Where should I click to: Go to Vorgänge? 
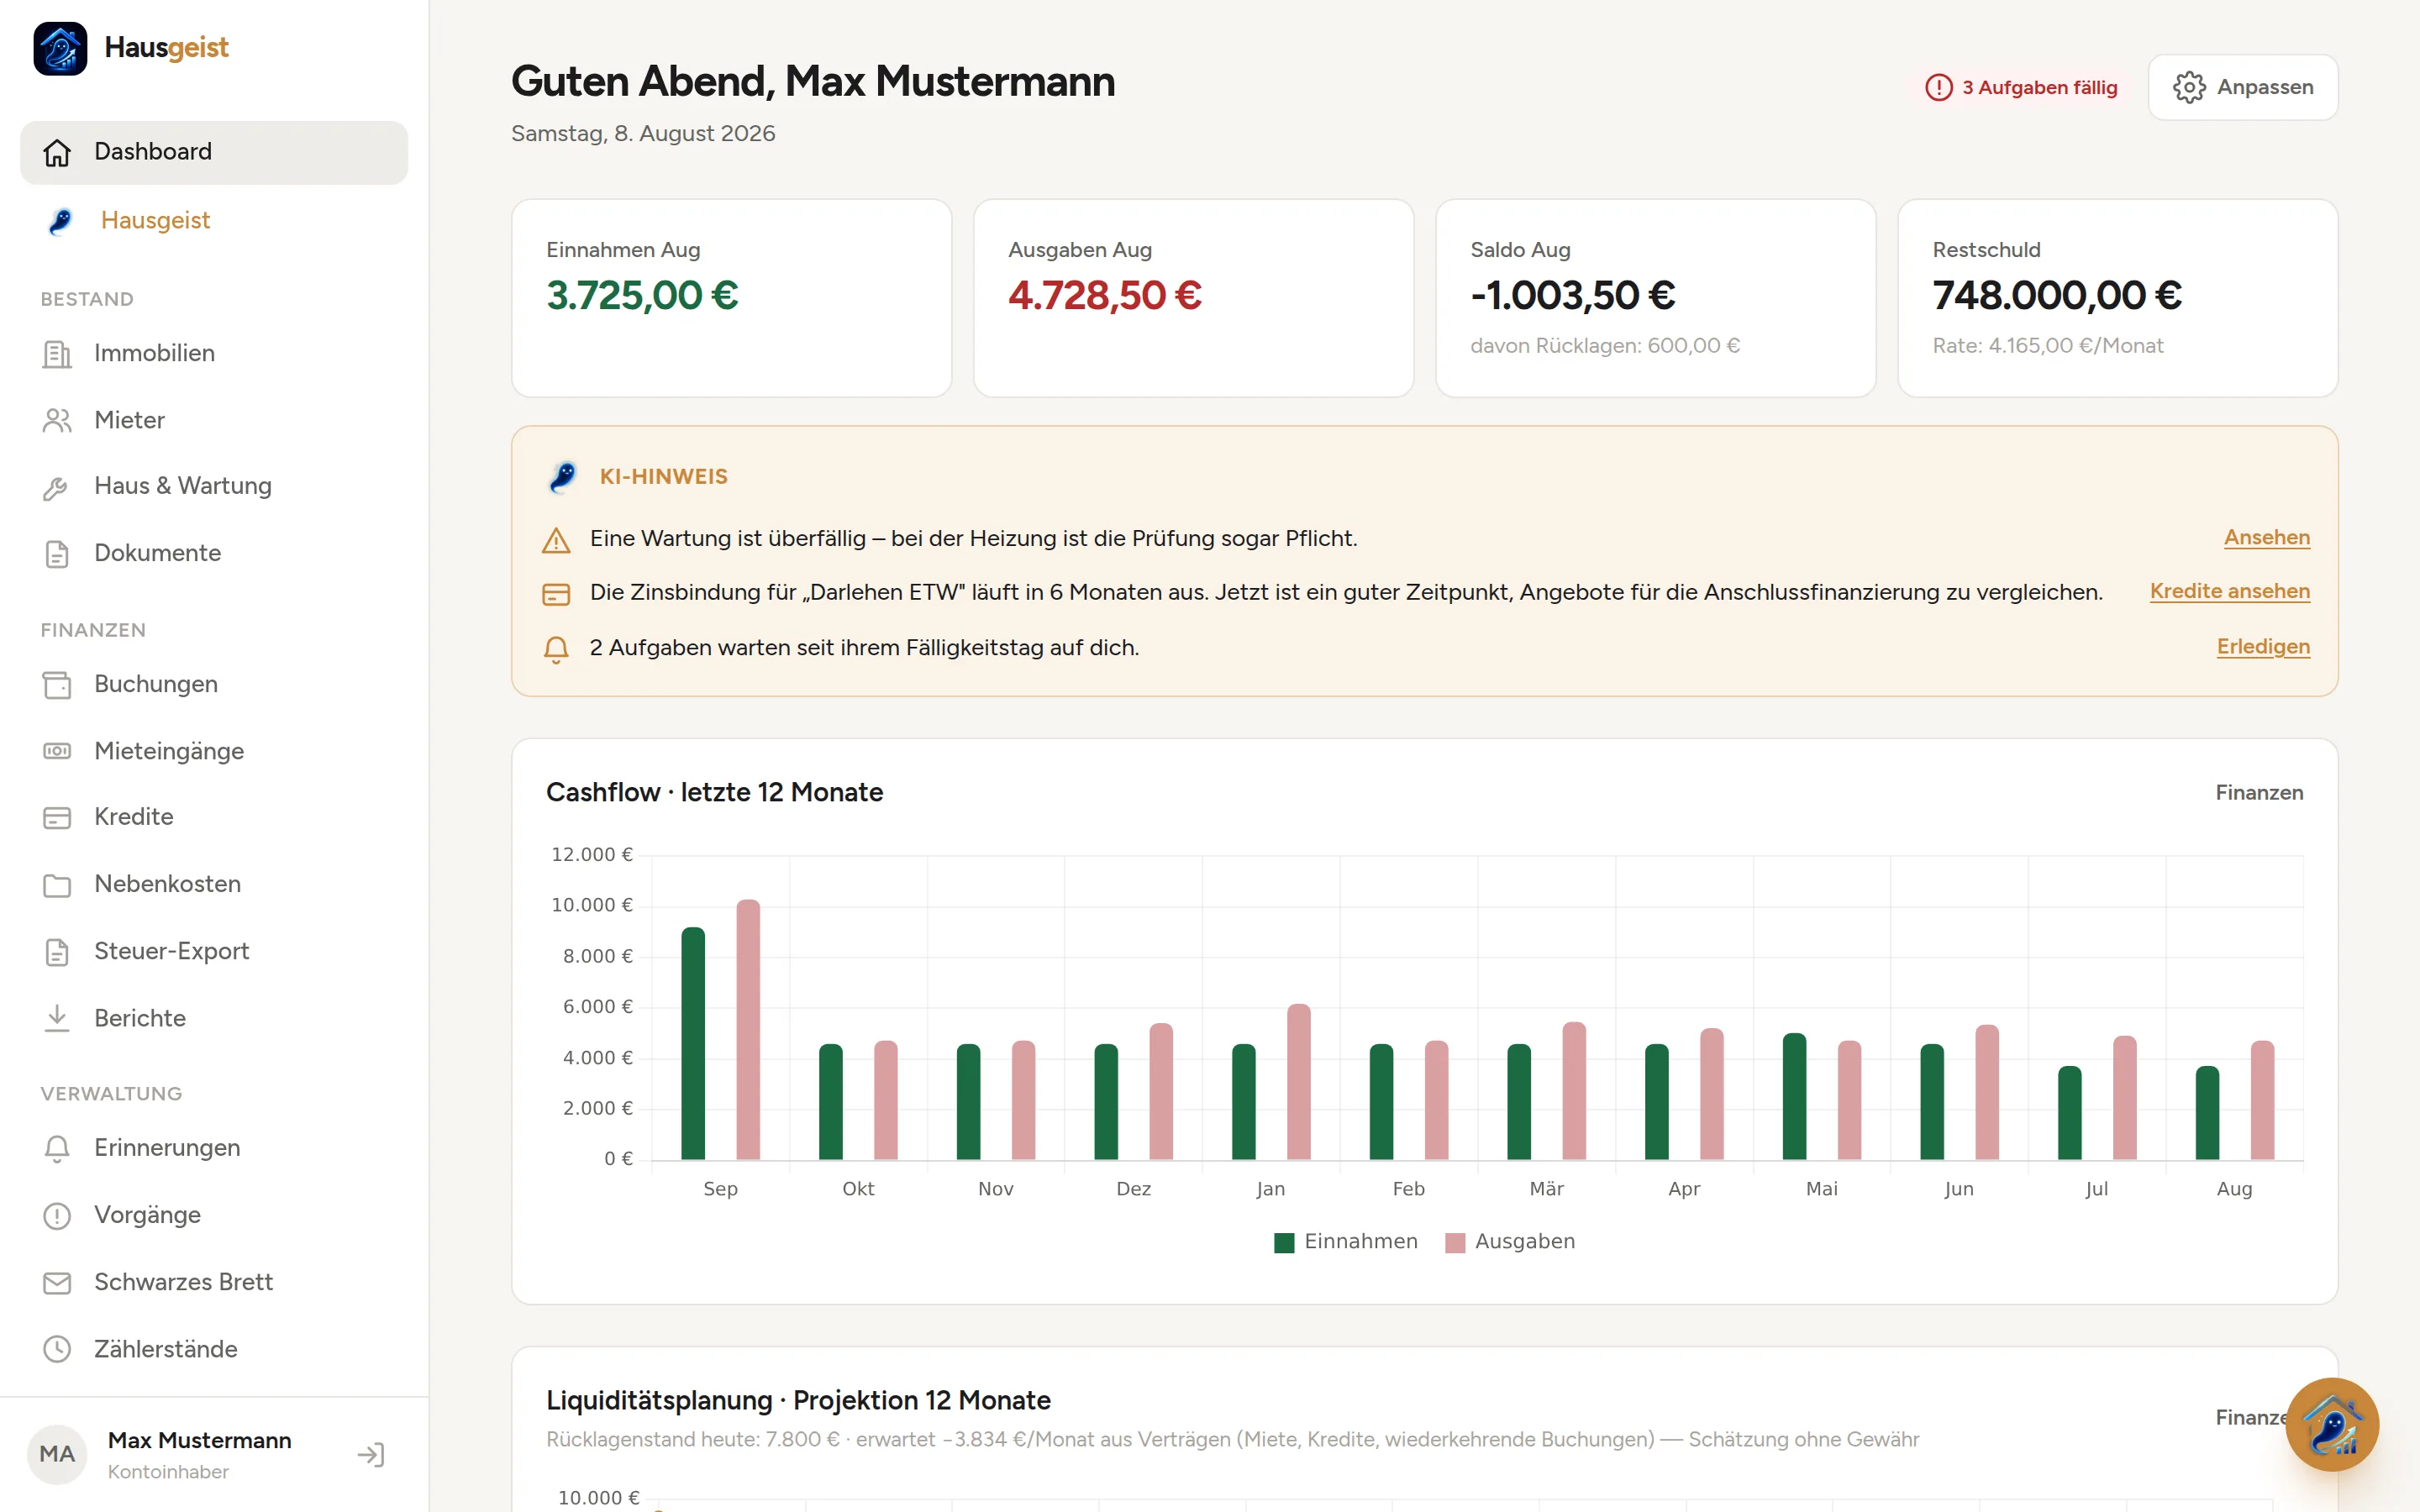tap(214, 1215)
